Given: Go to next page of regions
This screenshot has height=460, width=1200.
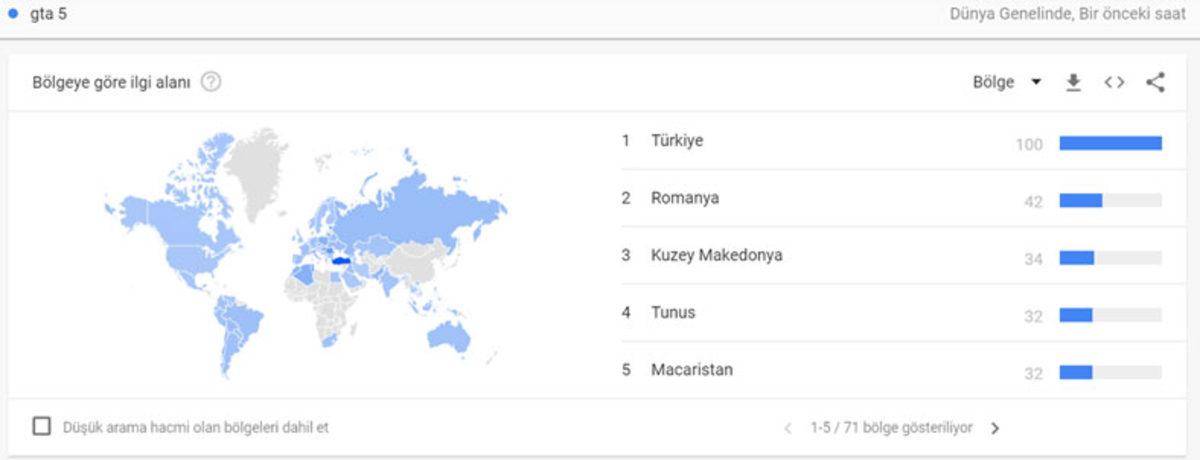Looking at the screenshot, I should coord(995,428).
